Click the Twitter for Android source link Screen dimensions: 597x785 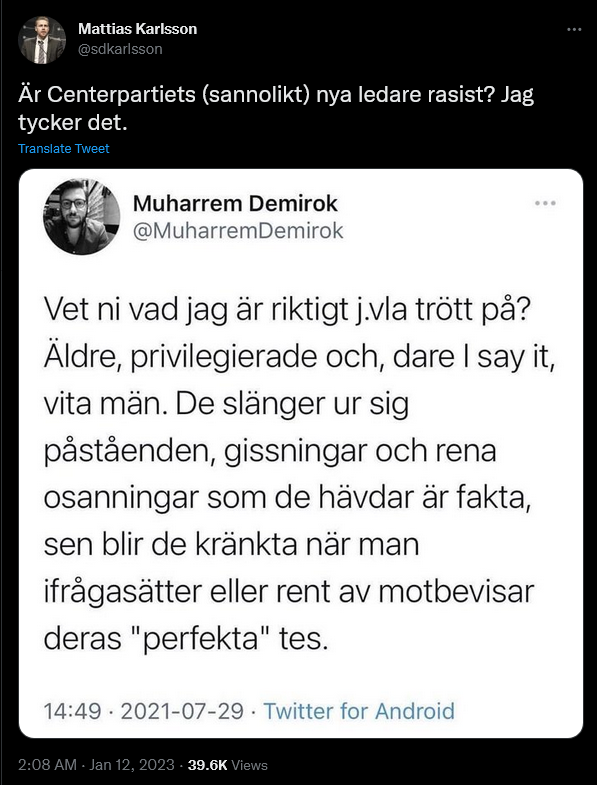pos(359,711)
